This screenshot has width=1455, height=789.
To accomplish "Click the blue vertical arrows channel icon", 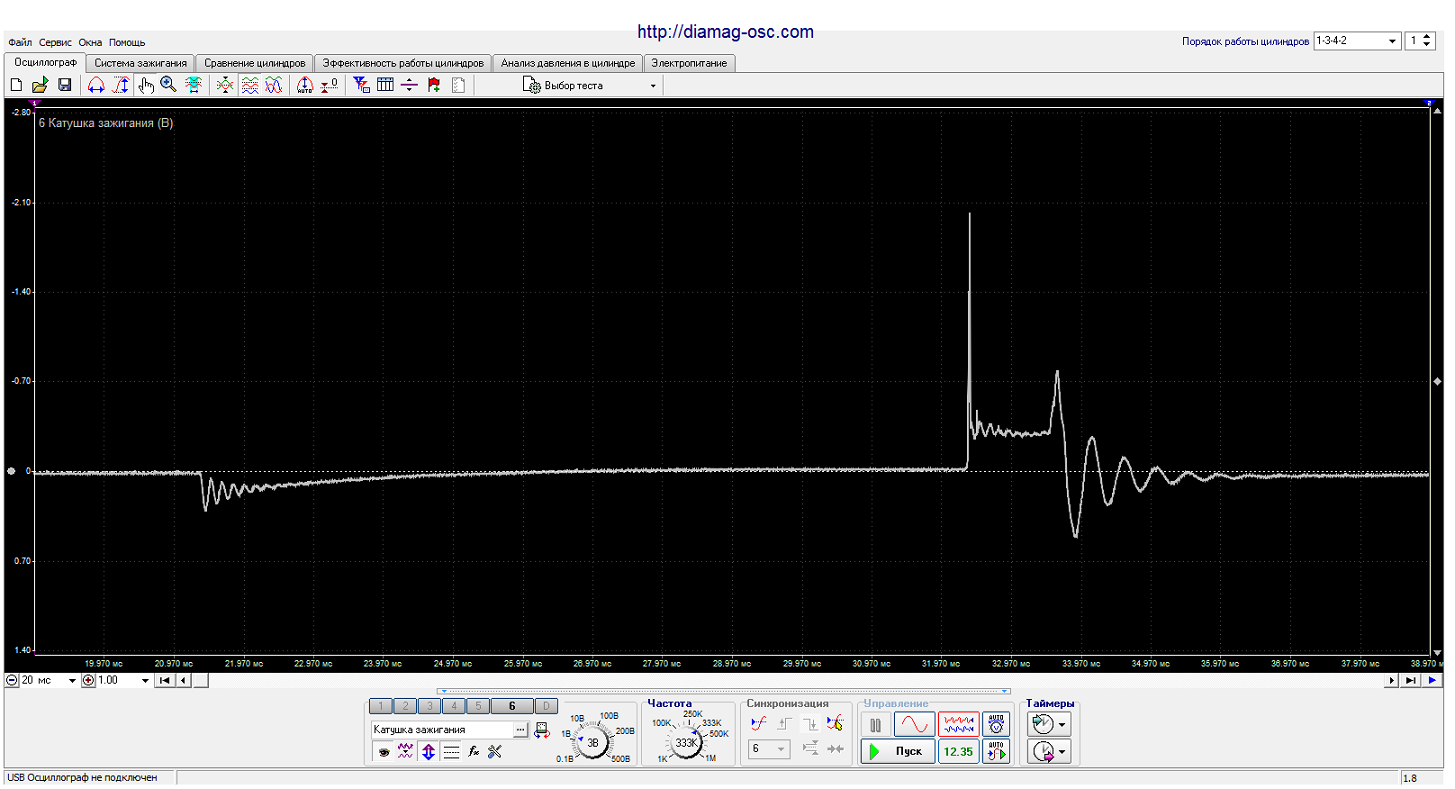I will point(428,752).
